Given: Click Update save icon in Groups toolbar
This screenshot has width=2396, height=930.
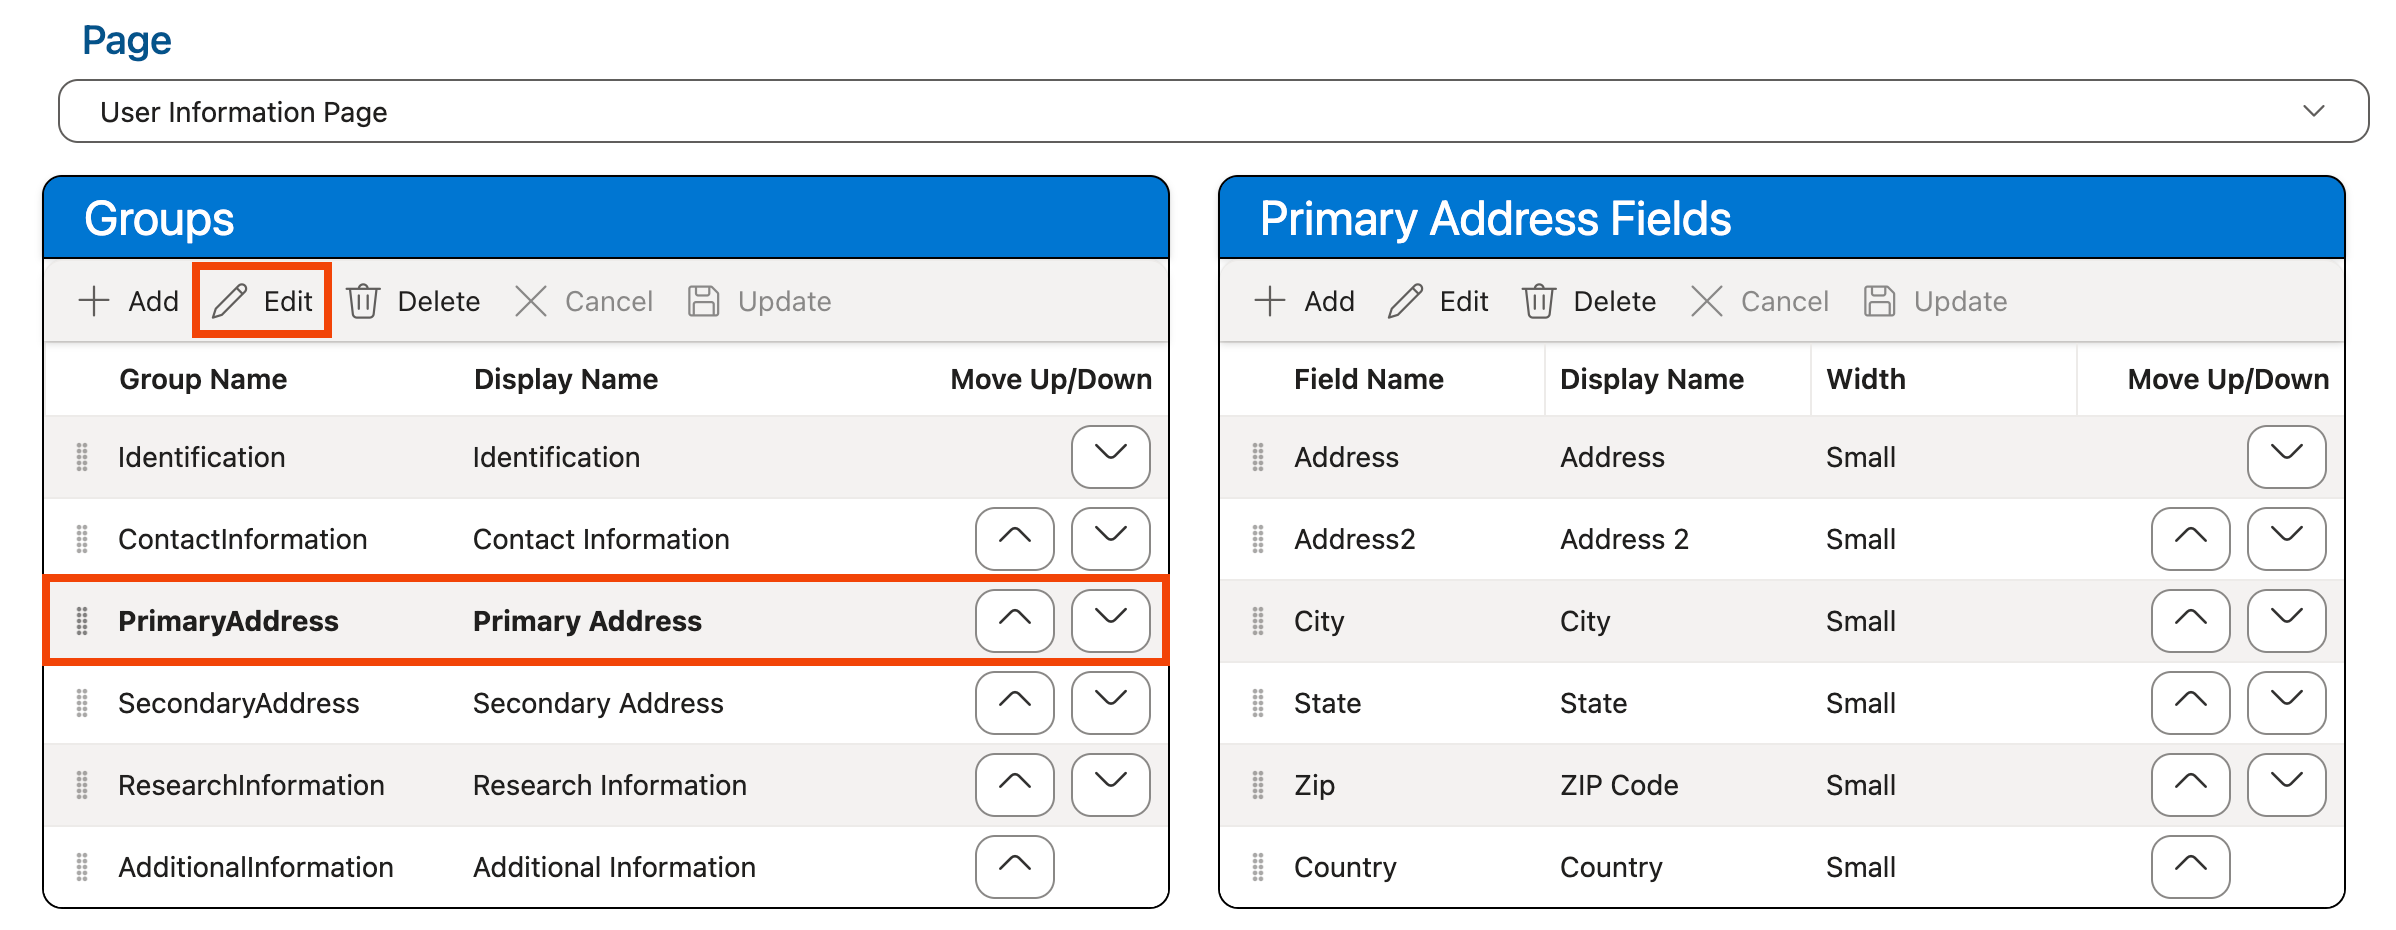Looking at the screenshot, I should coord(704,301).
